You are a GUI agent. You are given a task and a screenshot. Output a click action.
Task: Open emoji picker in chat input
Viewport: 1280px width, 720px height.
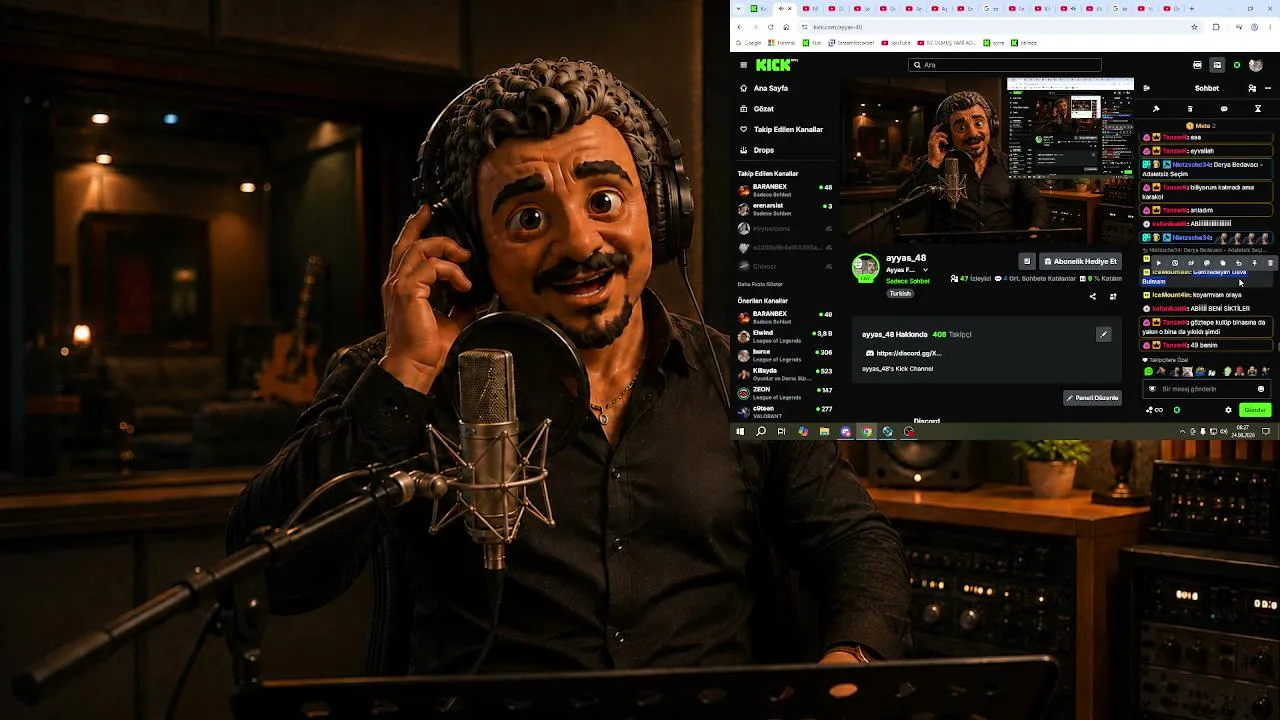(x=1260, y=389)
